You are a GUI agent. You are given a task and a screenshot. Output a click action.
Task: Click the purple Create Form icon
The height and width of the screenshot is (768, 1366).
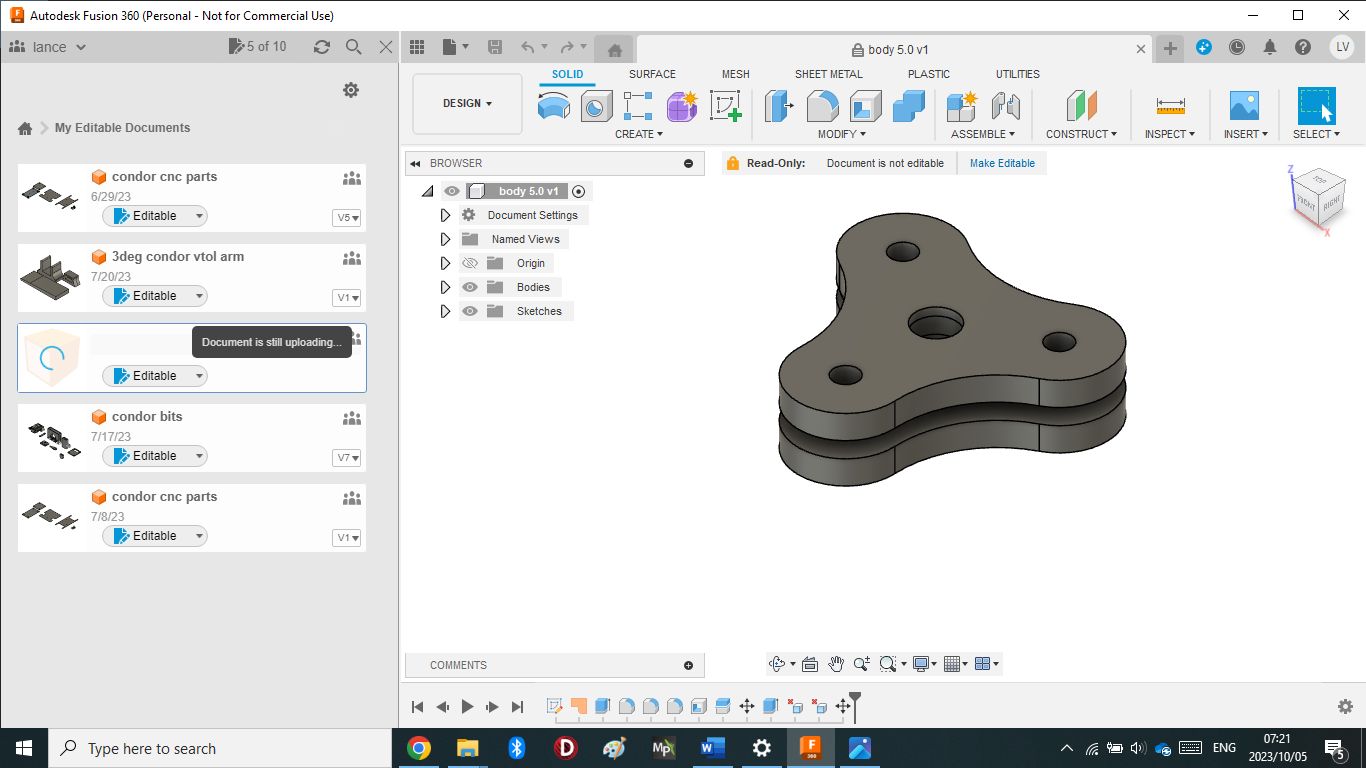[682, 106]
